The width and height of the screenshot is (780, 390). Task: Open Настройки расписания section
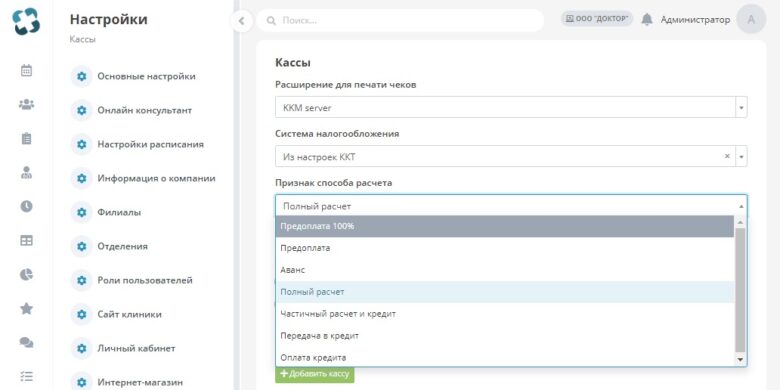(150, 144)
